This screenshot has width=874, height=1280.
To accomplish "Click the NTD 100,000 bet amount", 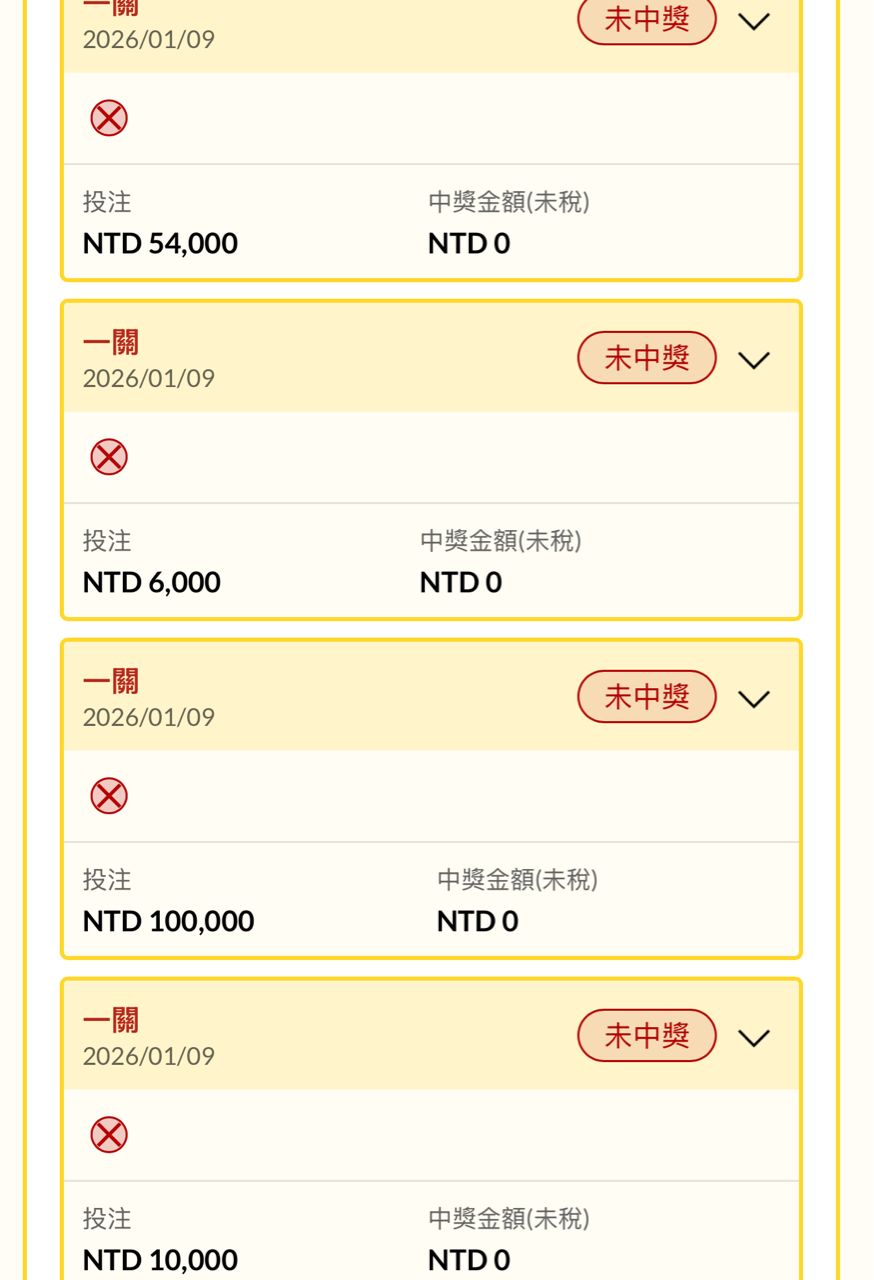I will pos(168,922).
